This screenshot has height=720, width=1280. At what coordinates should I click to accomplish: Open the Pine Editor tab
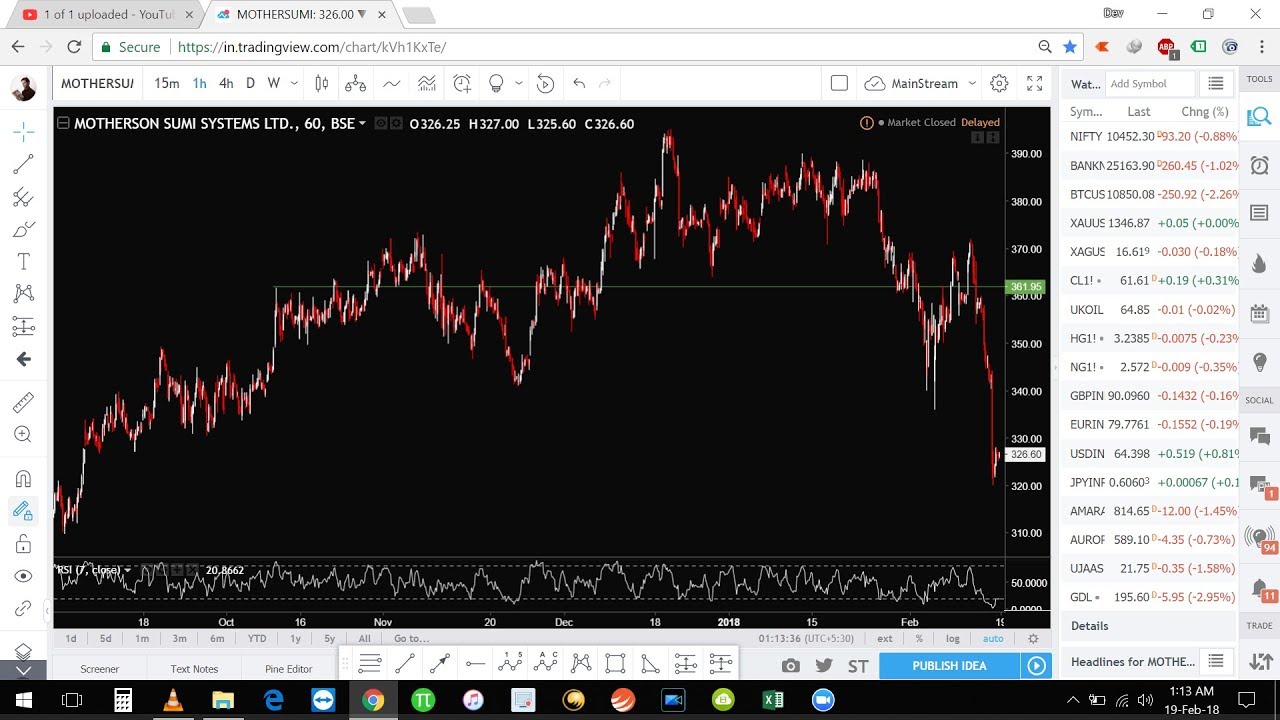pos(289,669)
